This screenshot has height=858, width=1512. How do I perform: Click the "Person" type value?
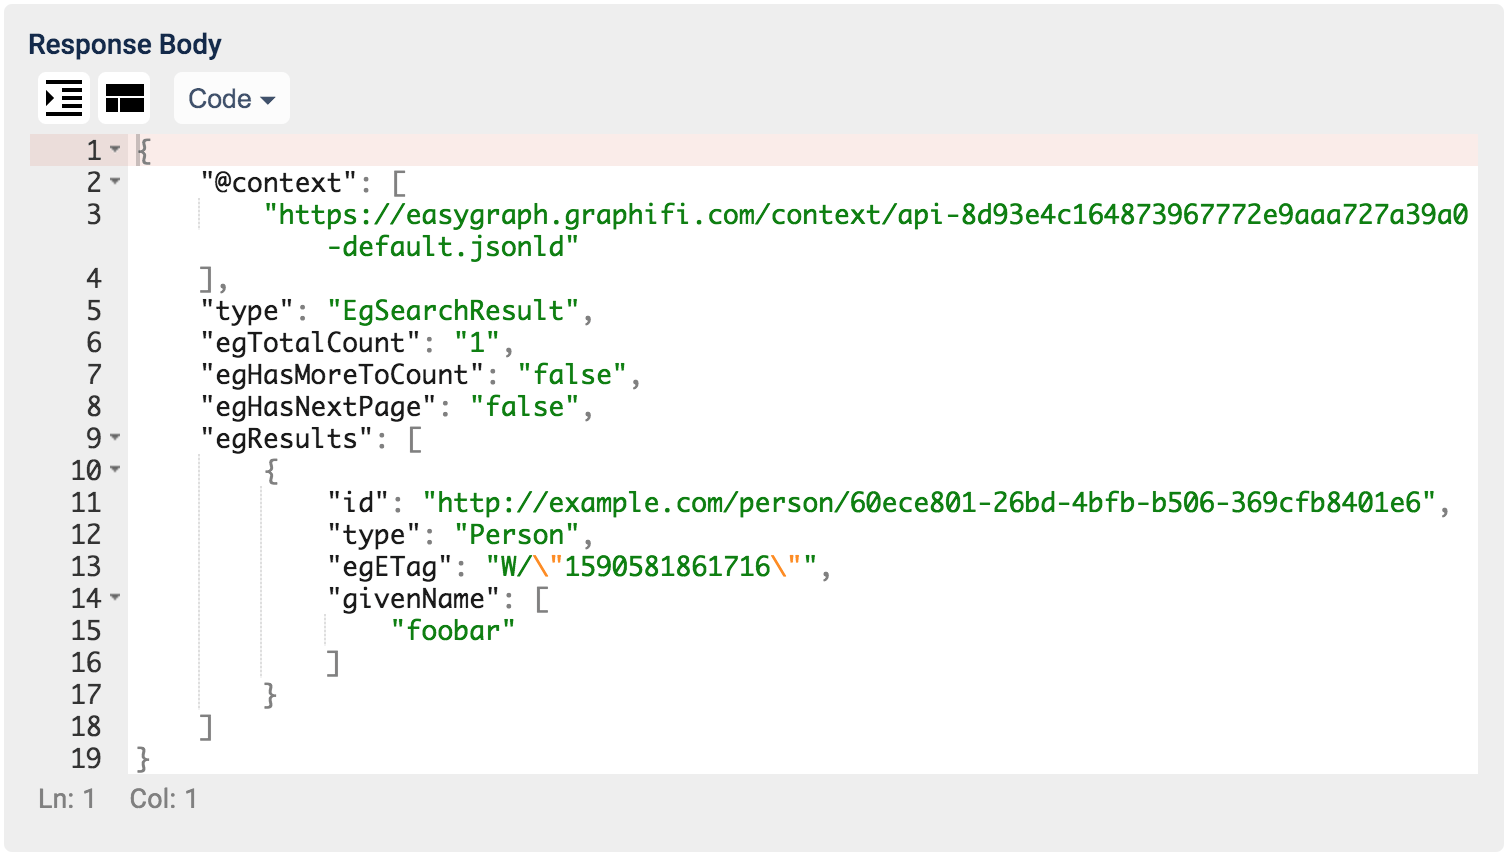pyautogui.click(x=517, y=534)
